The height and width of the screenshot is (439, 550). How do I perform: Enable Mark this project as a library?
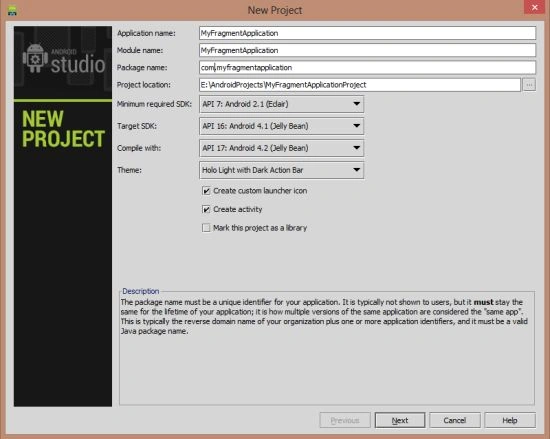click(x=206, y=228)
